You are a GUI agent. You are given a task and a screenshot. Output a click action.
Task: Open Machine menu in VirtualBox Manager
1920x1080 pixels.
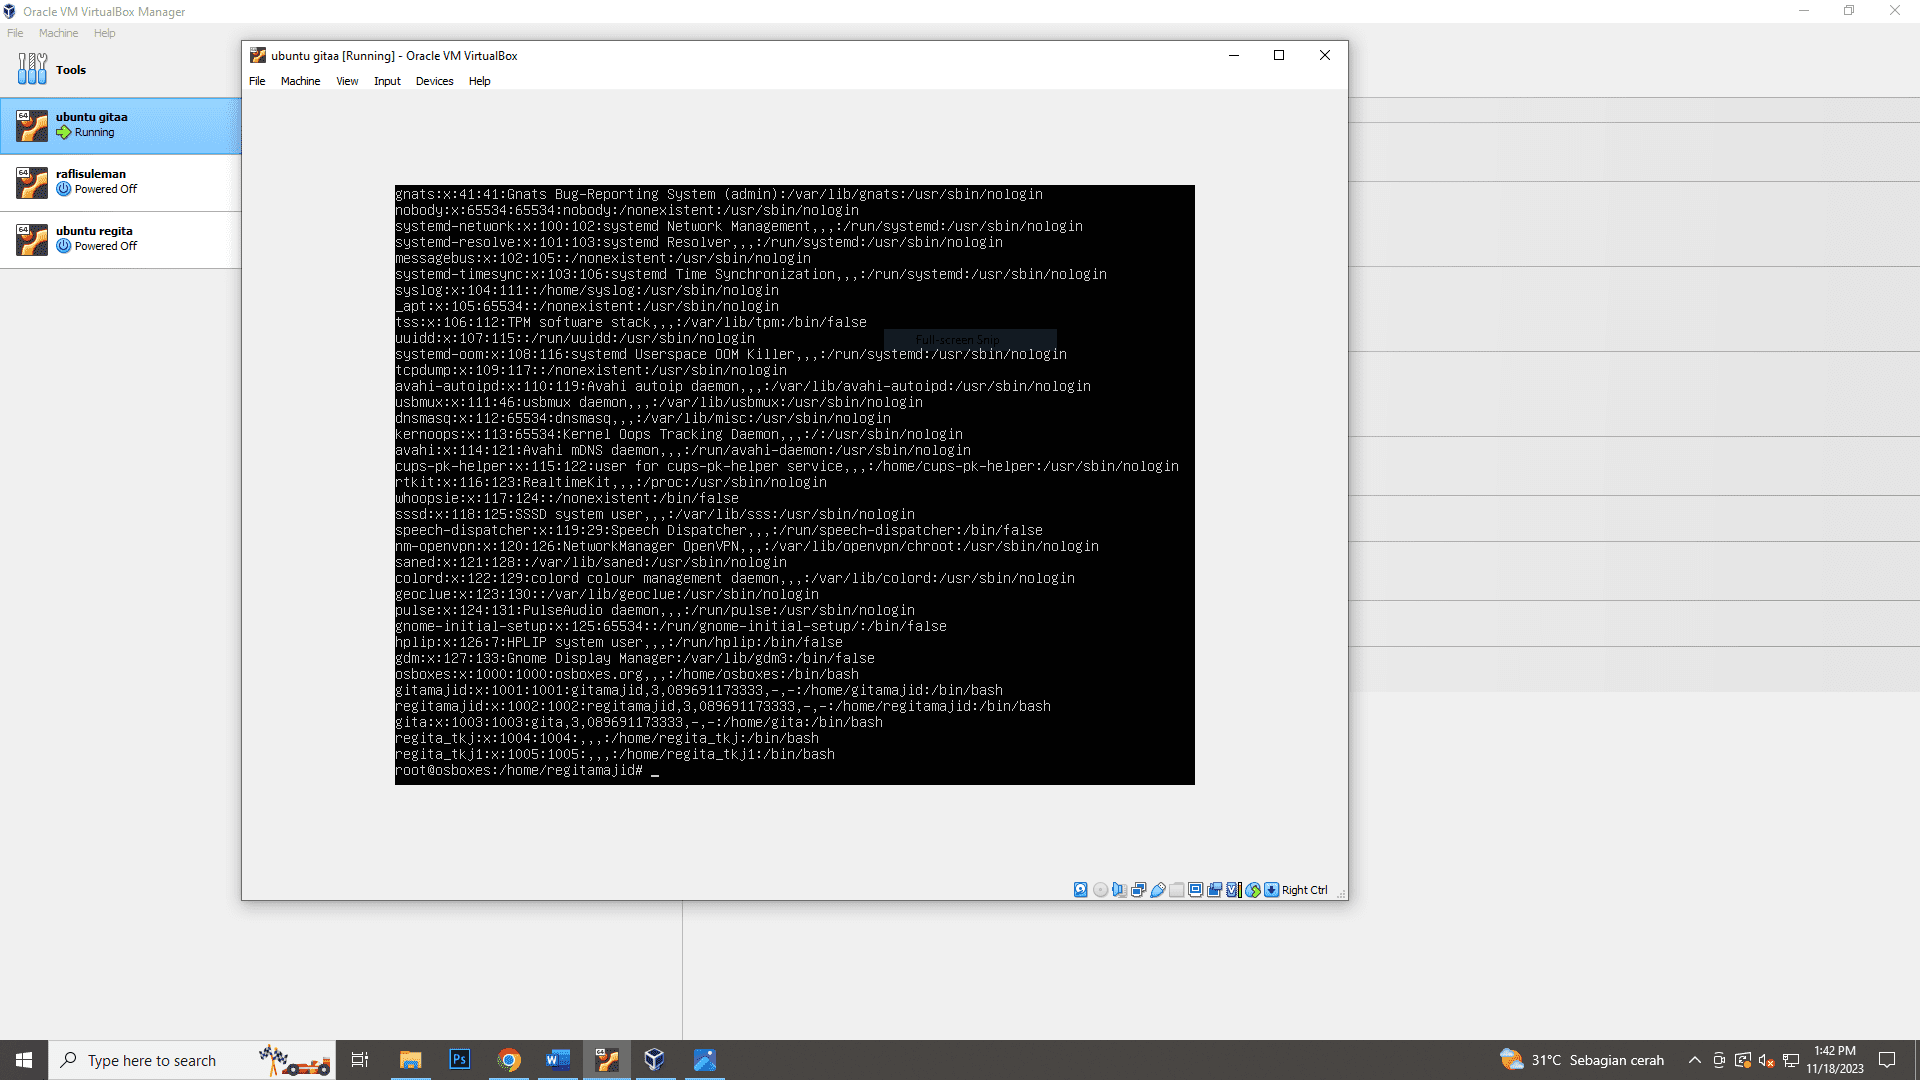coord(58,33)
